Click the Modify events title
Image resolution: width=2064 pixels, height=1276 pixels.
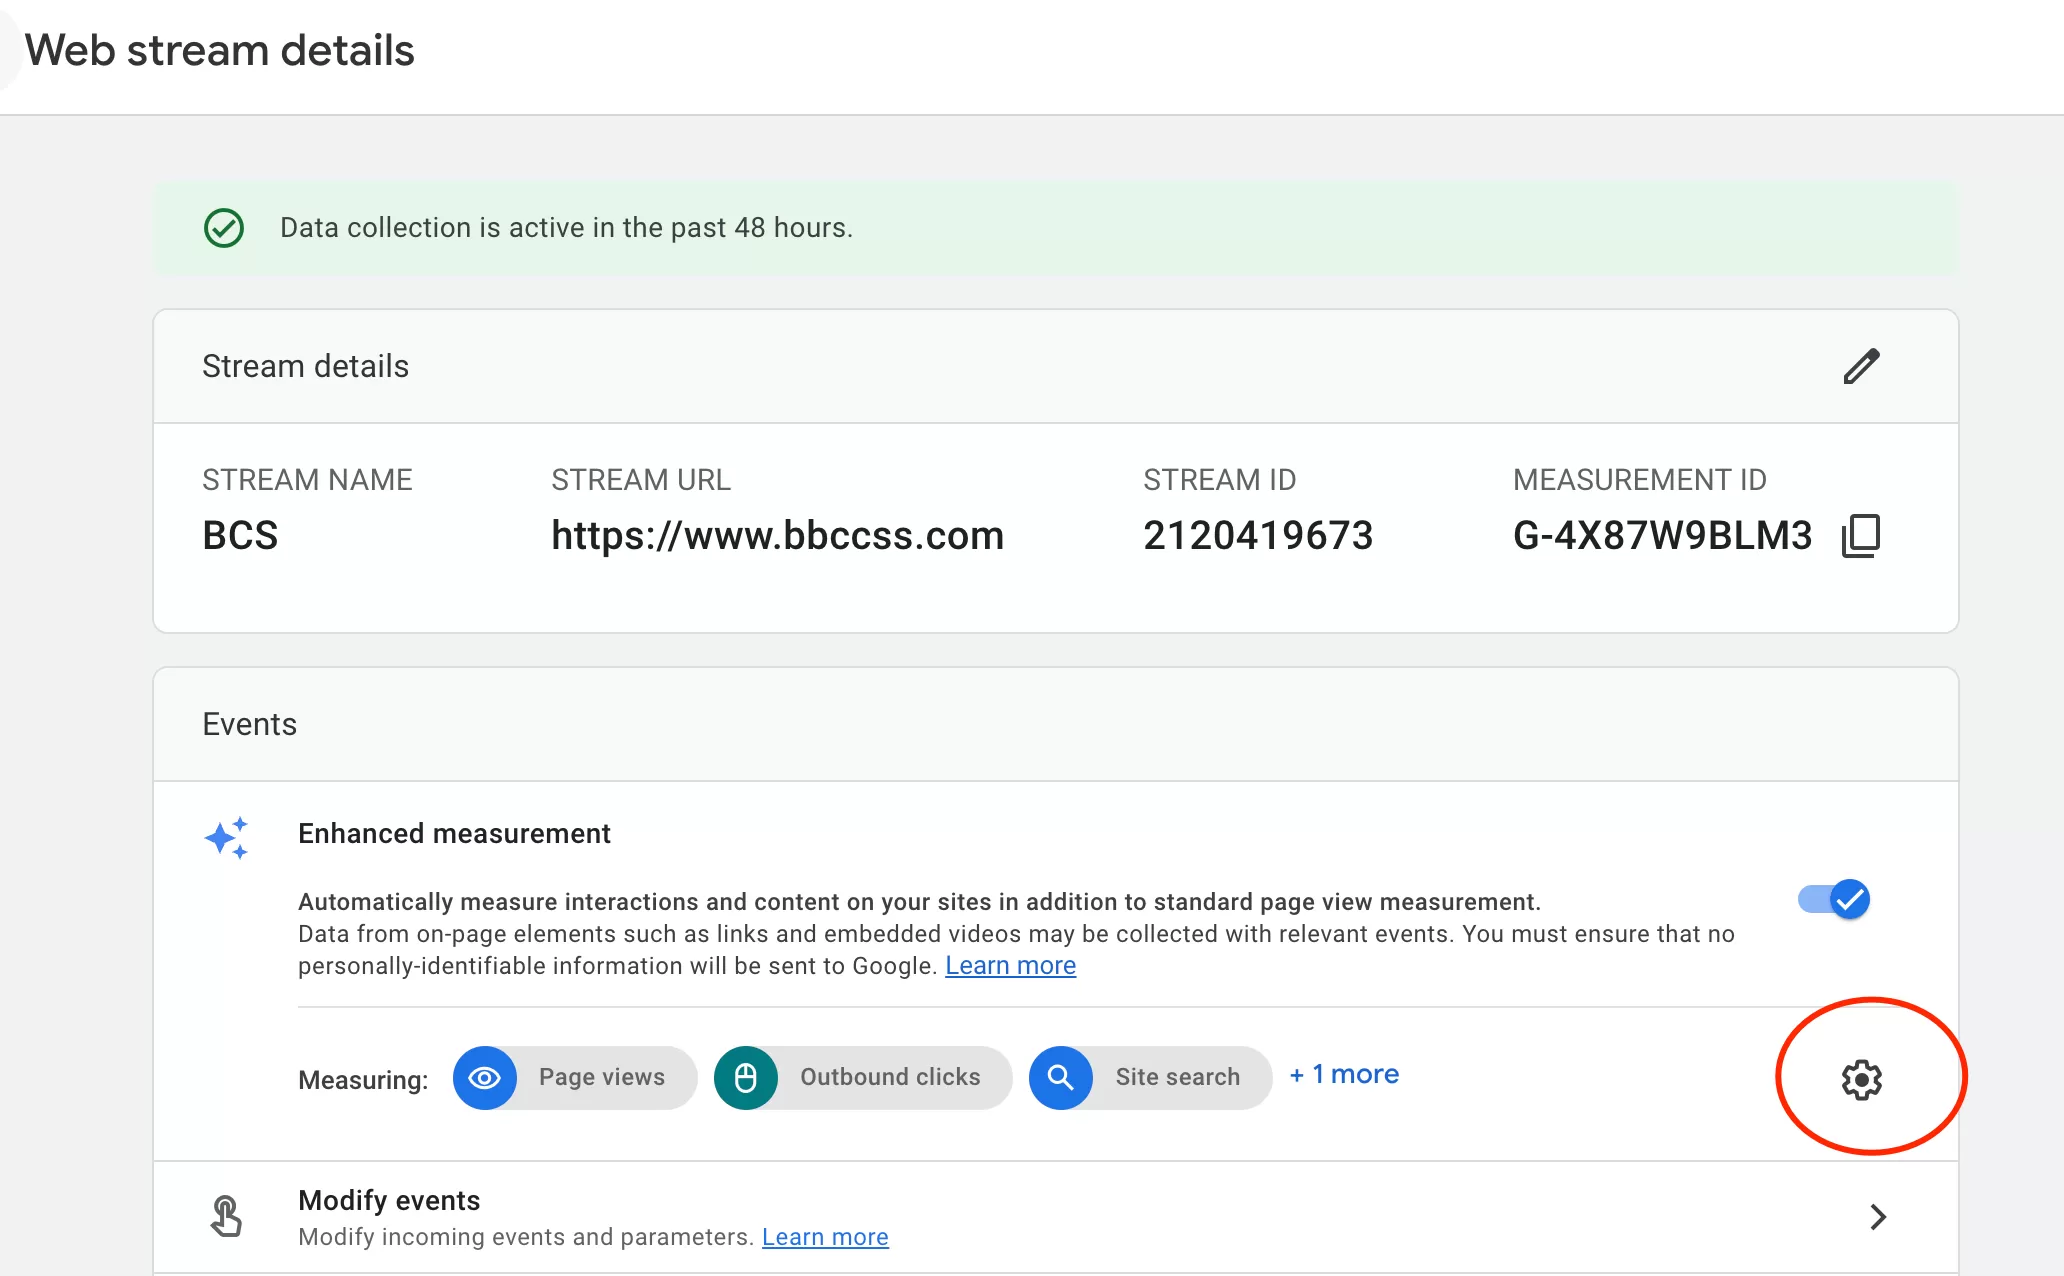(x=389, y=1200)
